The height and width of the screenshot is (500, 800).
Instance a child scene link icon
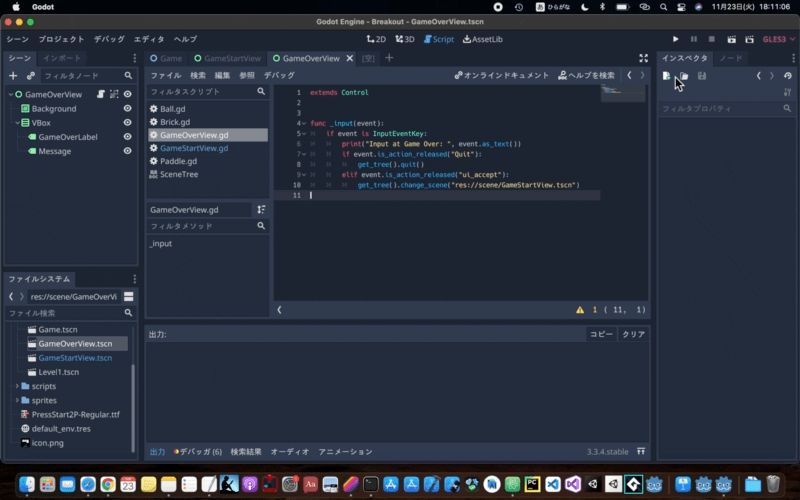click(x=31, y=76)
